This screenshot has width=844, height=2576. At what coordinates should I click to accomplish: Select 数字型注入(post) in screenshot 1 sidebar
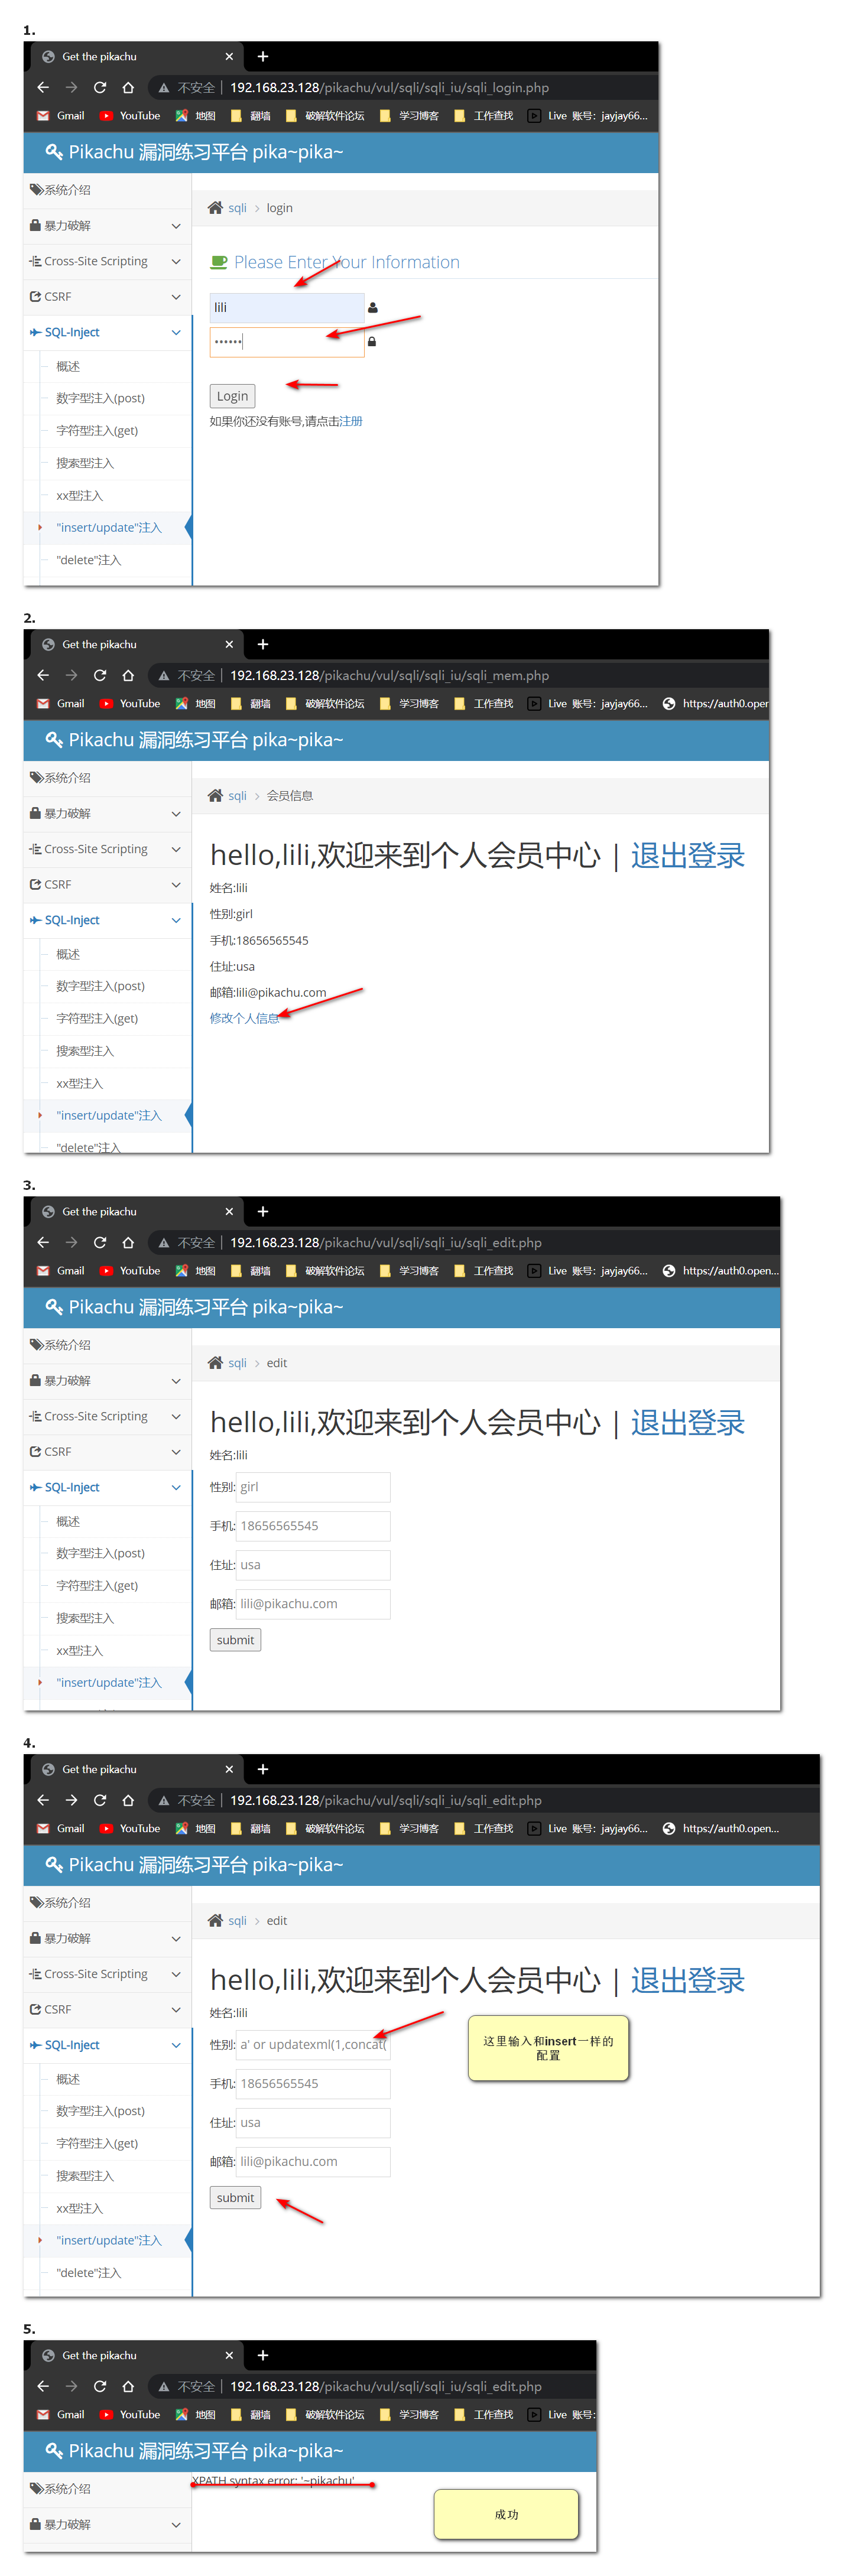100,399
